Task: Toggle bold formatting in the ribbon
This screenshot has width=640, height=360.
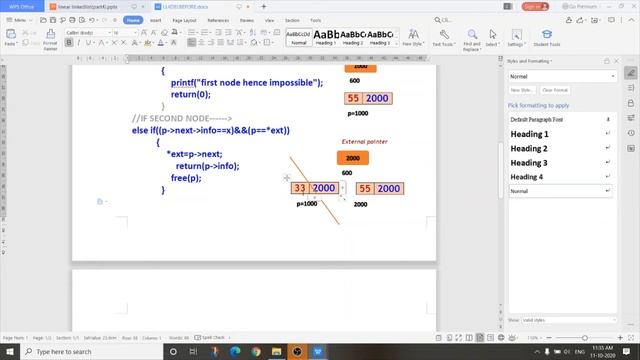Action: tap(69, 42)
